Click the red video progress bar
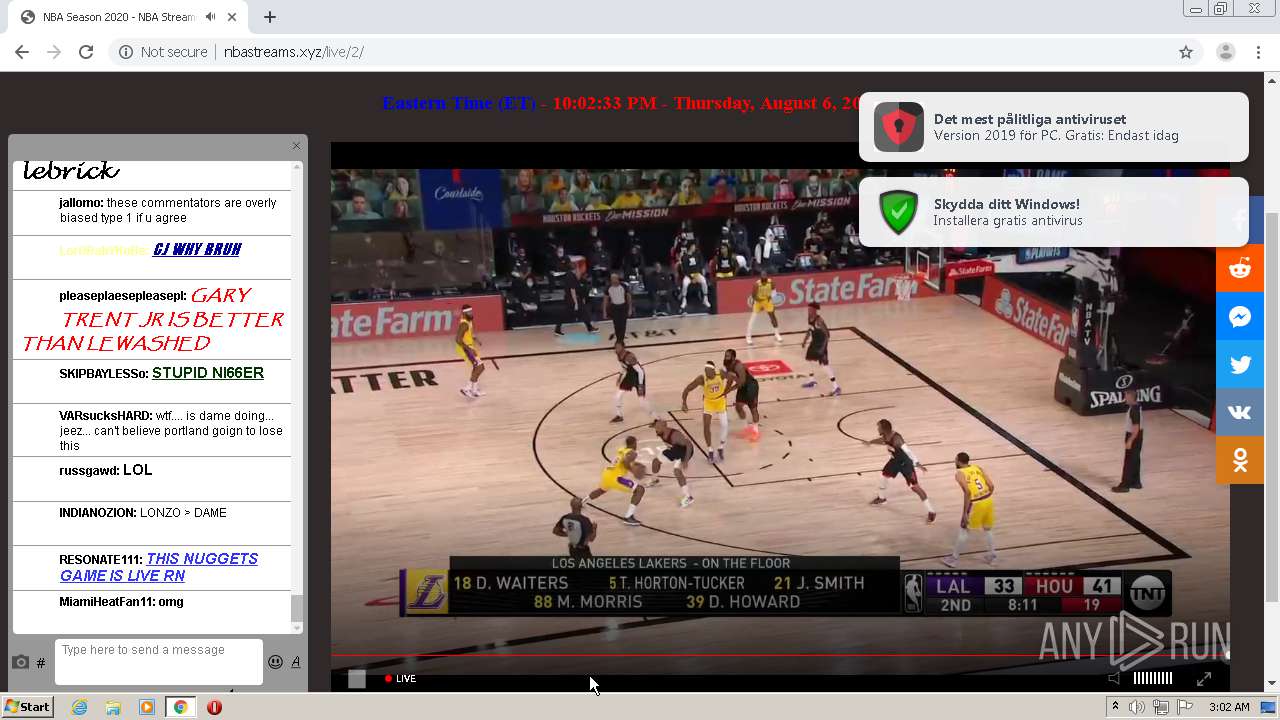 click(780, 656)
